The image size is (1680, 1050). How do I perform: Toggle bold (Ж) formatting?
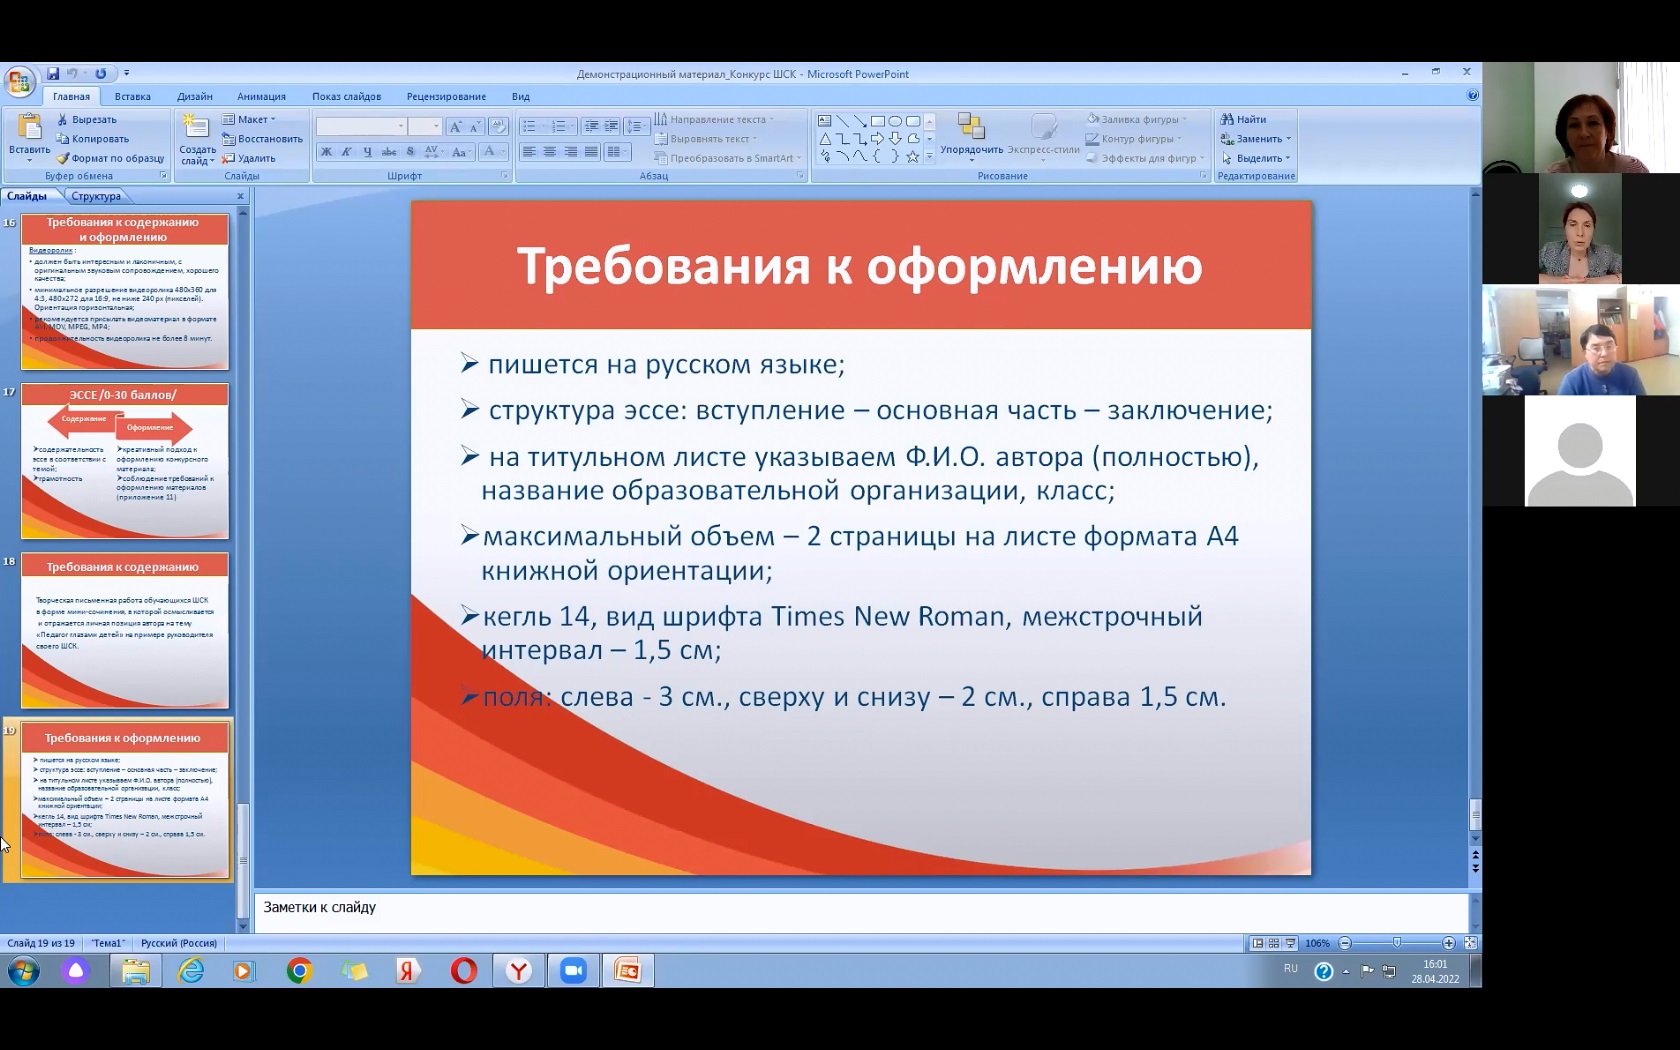(x=326, y=152)
